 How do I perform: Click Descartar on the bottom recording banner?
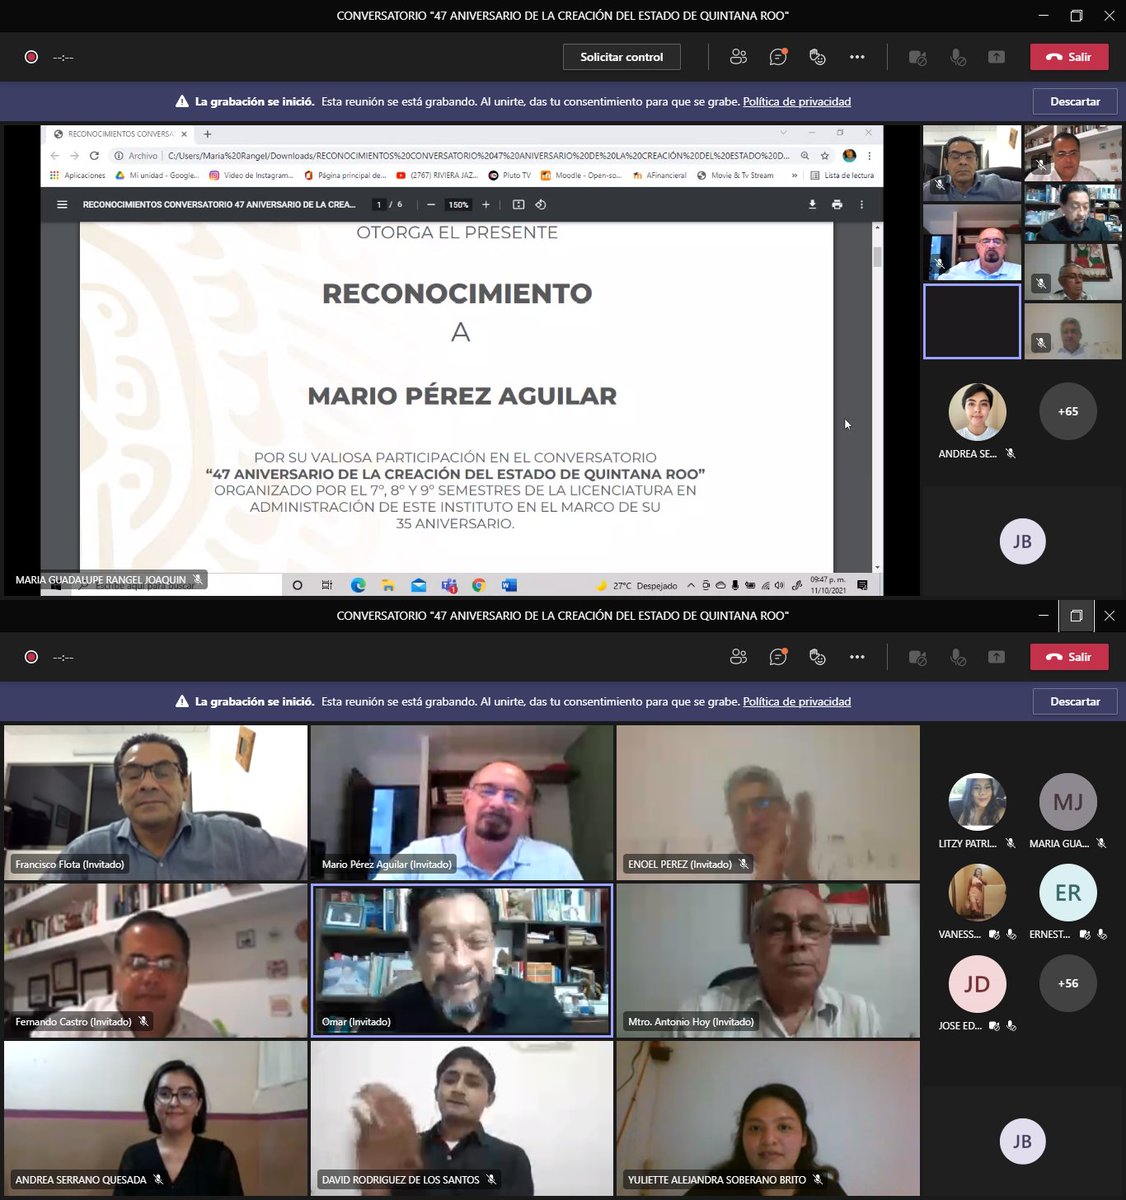tap(1075, 701)
